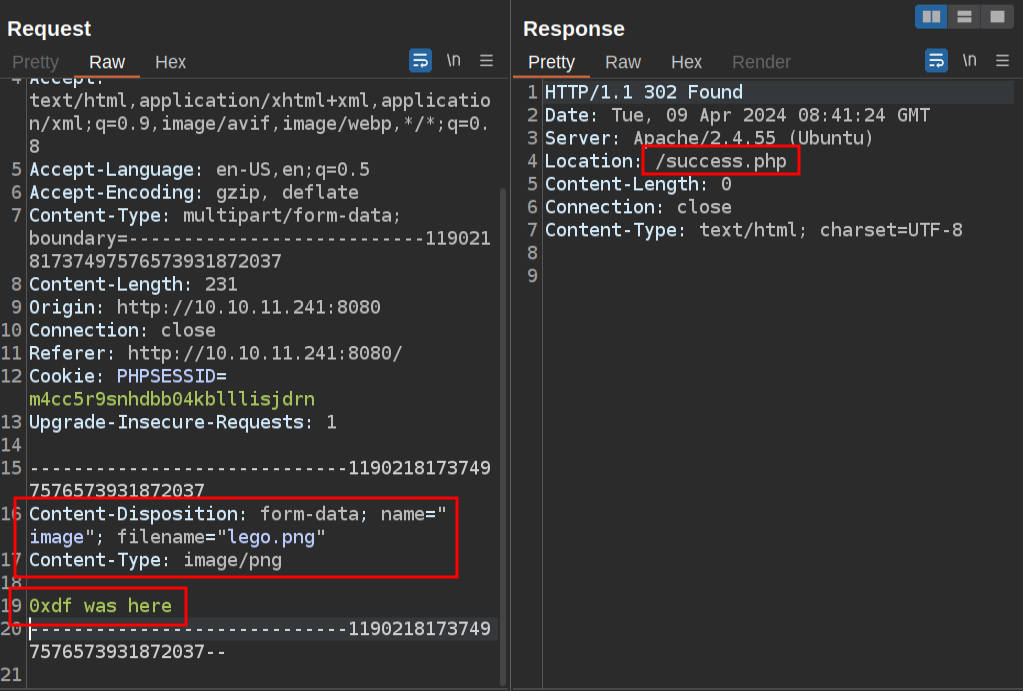This screenshot has width=1023, height=691.
Task: Switch to the Hex tab in Request
Action: pos(170,62)
